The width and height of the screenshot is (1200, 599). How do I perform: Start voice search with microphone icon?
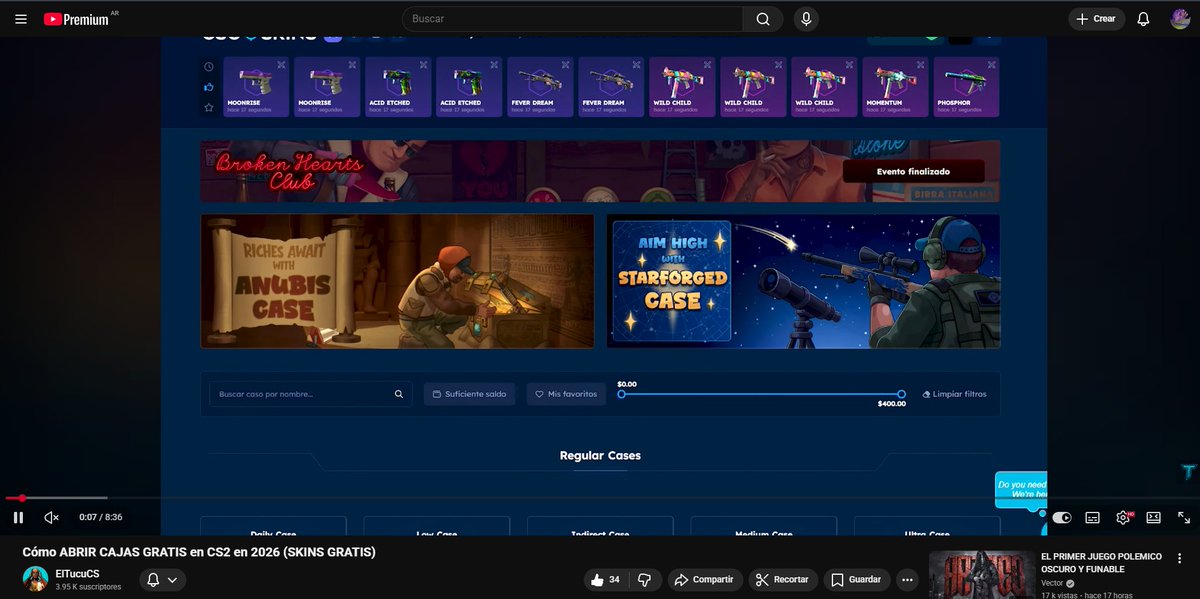(806, 19)
